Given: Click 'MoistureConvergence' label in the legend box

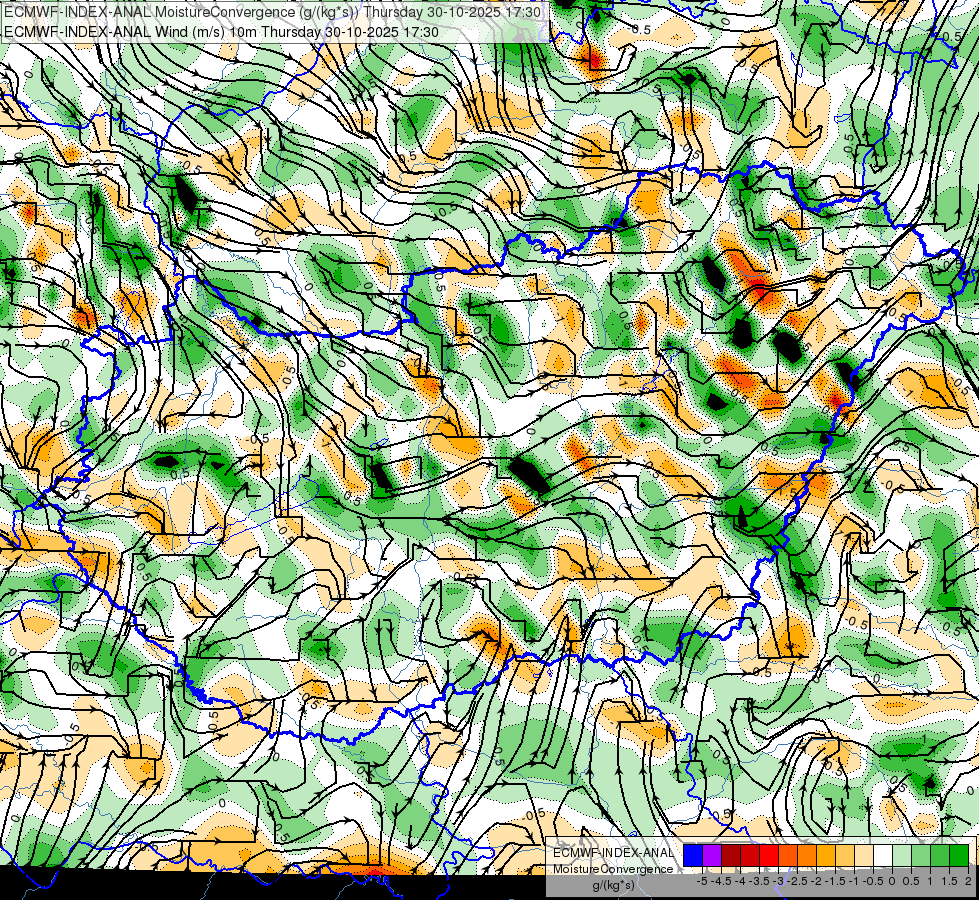Looking at the screenshot, I should (613, 869).
